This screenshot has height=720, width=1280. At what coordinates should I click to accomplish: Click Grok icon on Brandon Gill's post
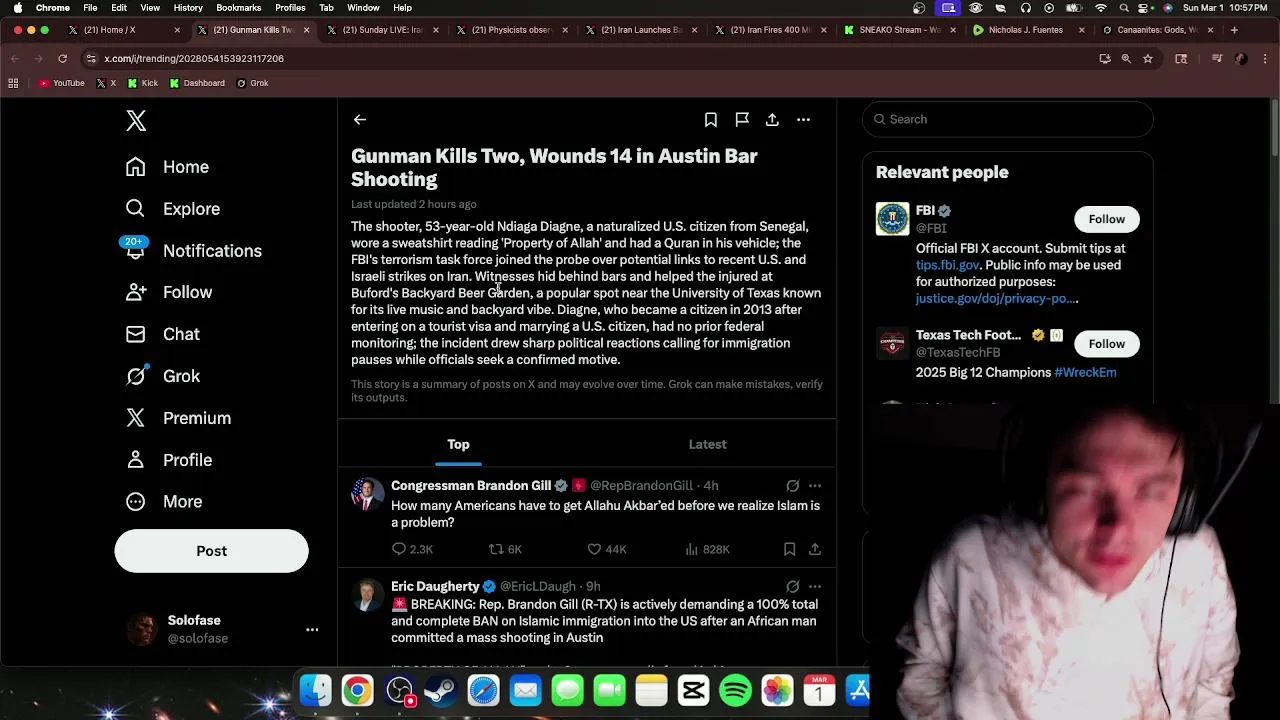[x=792, y=486]
